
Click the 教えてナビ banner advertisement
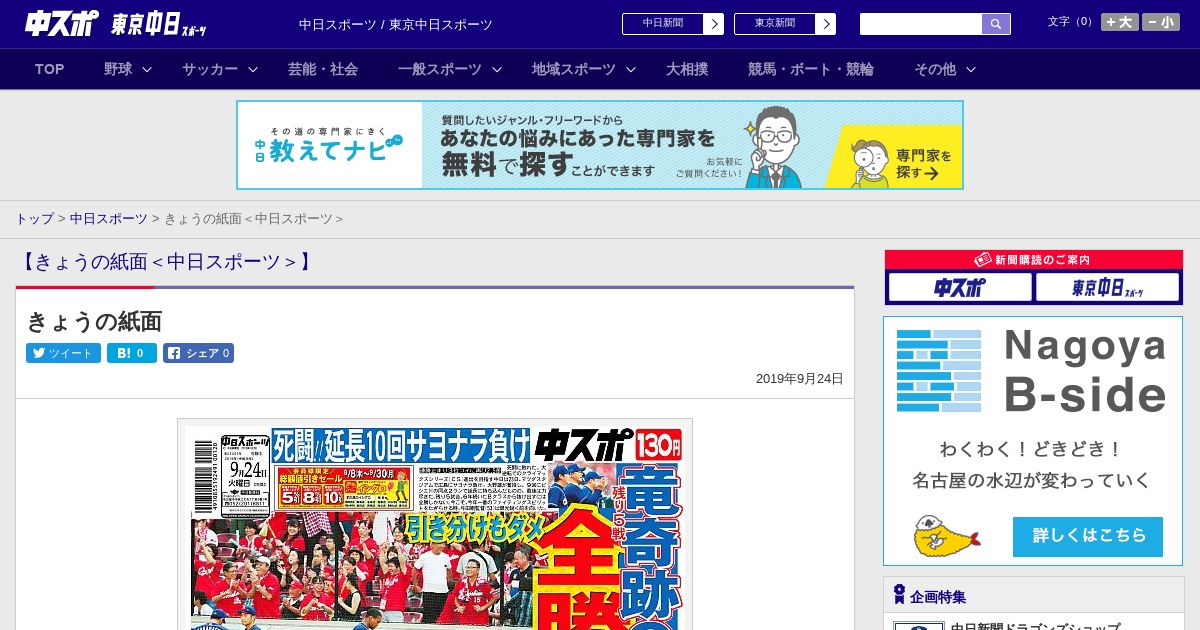[600, 145]
